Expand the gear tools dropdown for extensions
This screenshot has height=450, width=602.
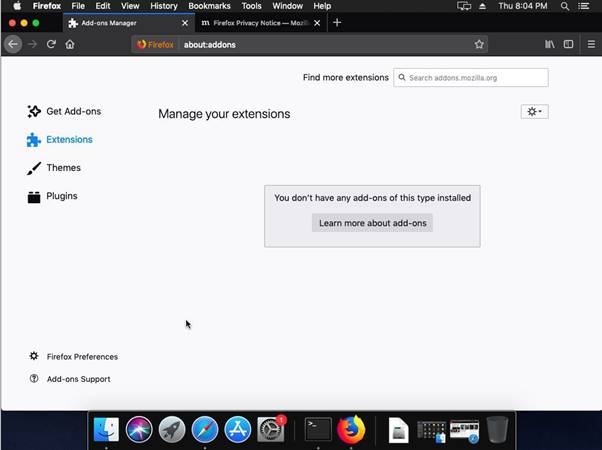534,112
